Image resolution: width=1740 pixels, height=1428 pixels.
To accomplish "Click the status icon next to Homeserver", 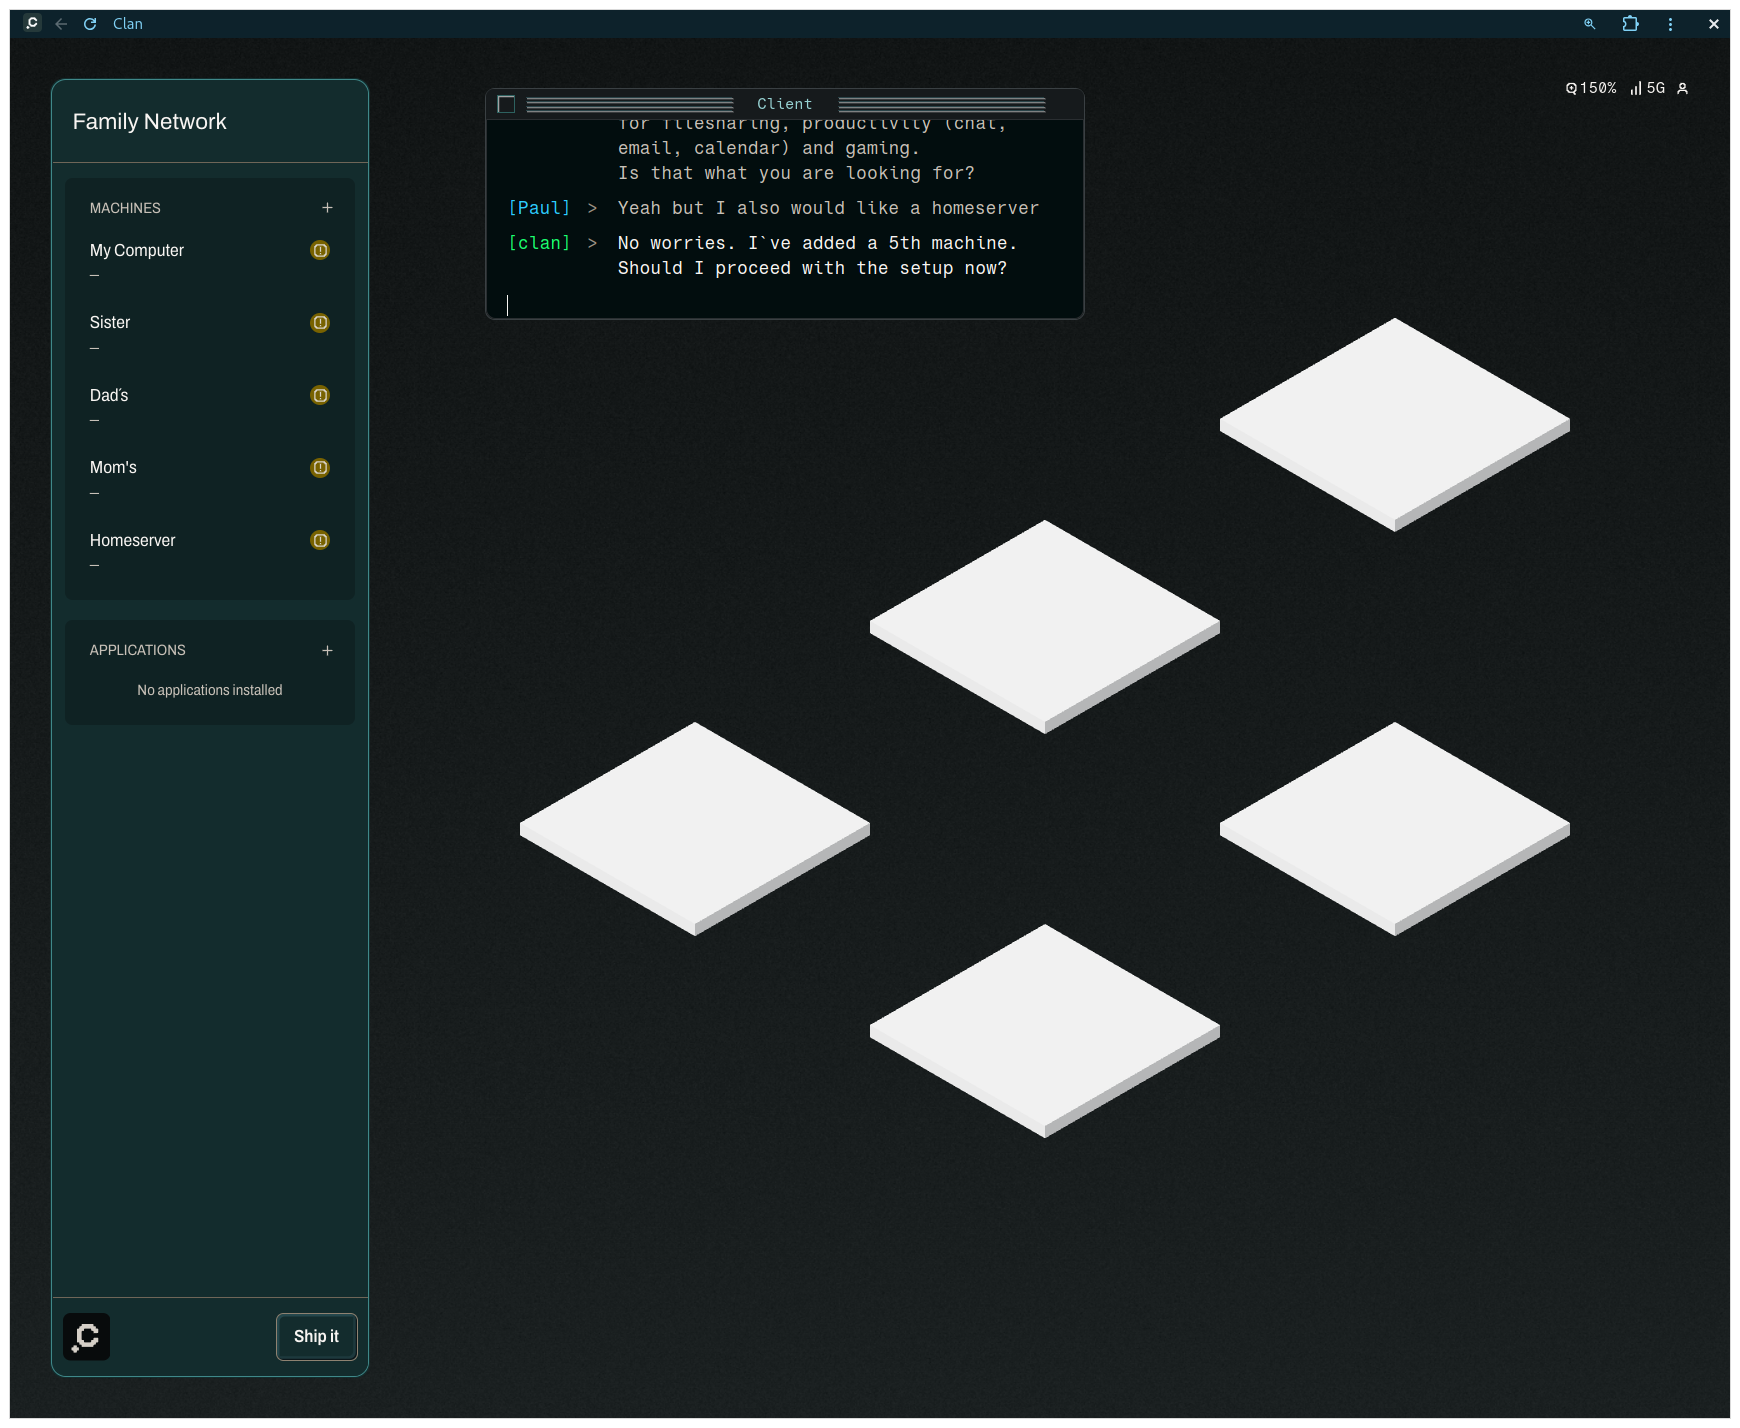I will (x=320, y=540).
